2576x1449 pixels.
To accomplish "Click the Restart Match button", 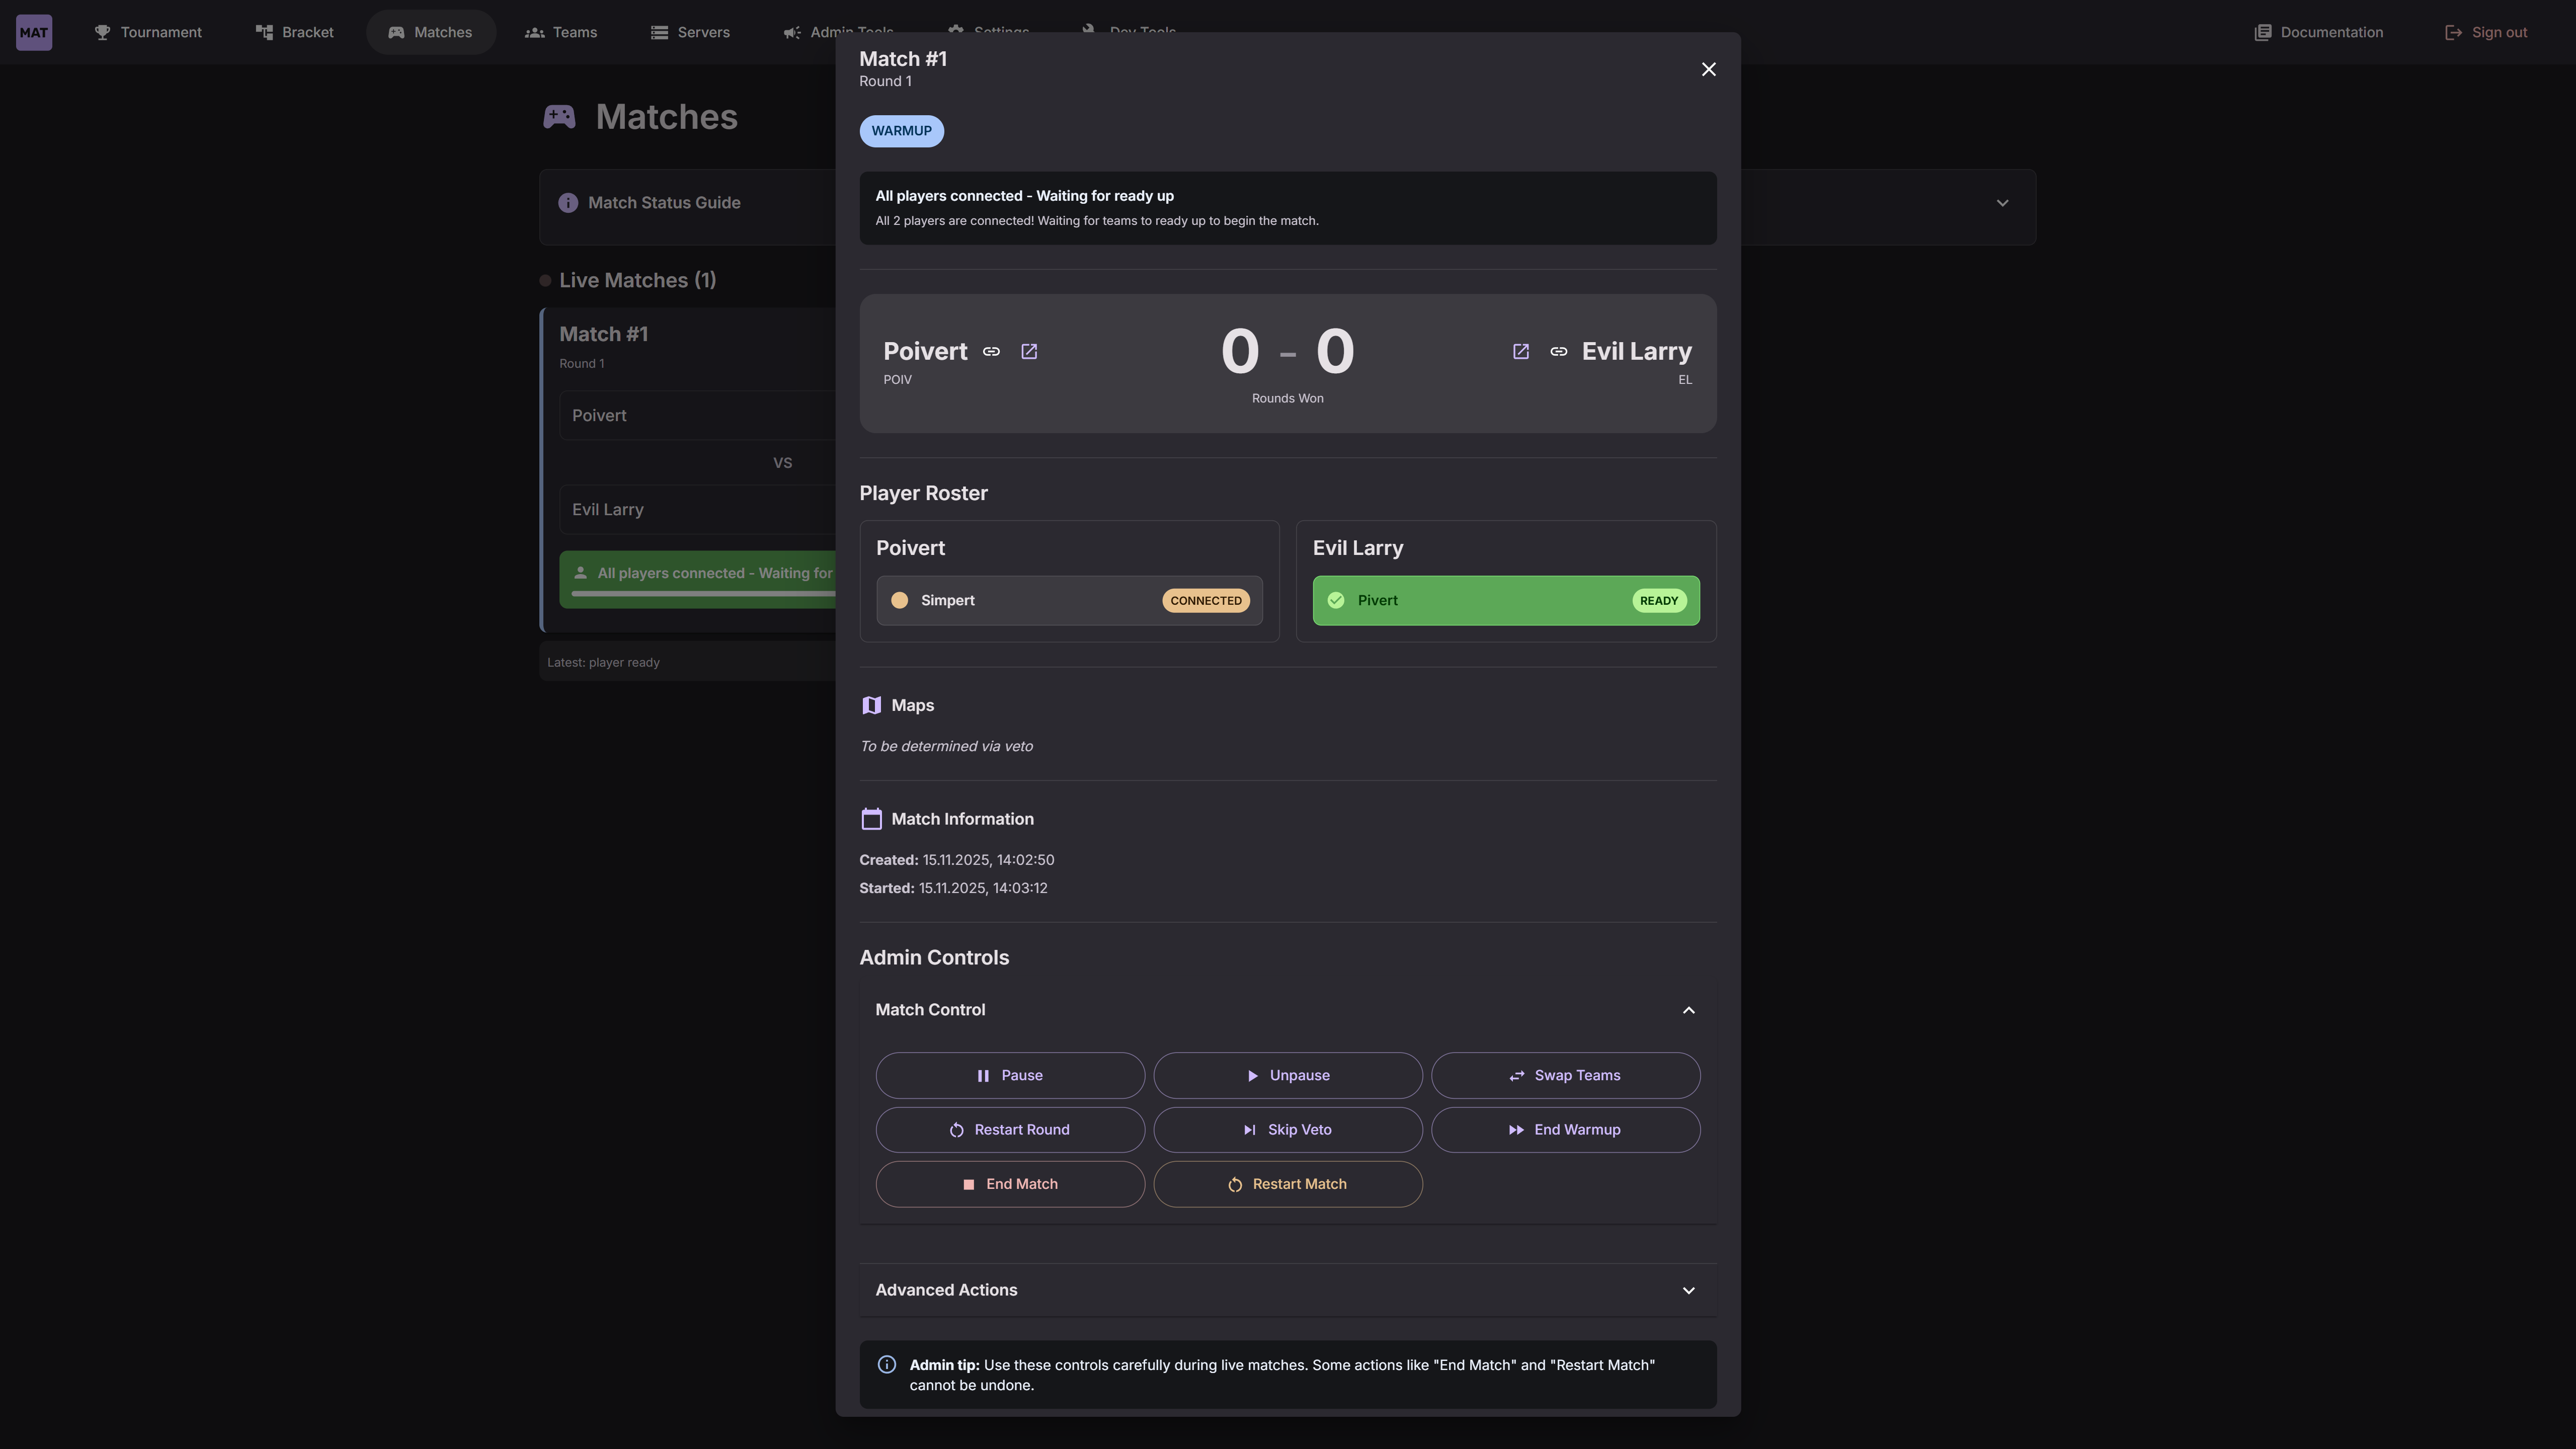I will [x=1287, y=1184].
